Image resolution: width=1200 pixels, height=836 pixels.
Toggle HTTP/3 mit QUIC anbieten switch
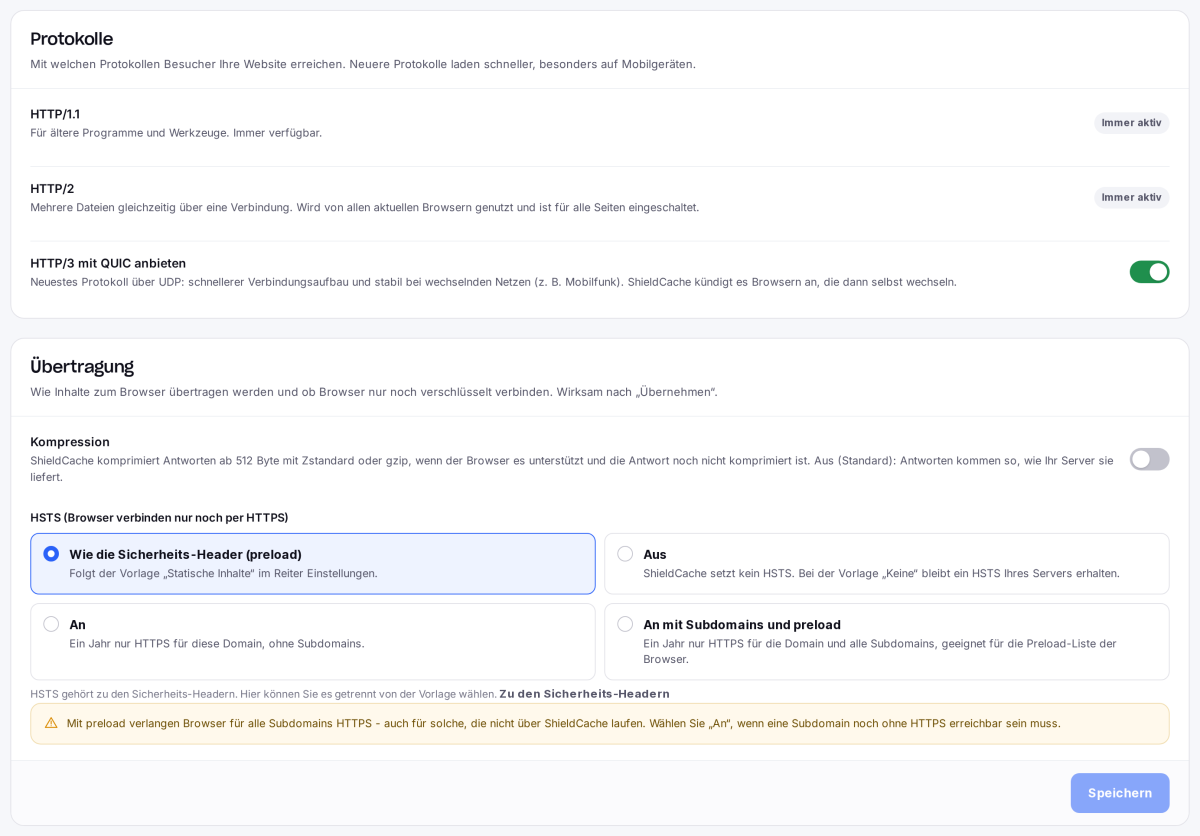[1149, 272]
